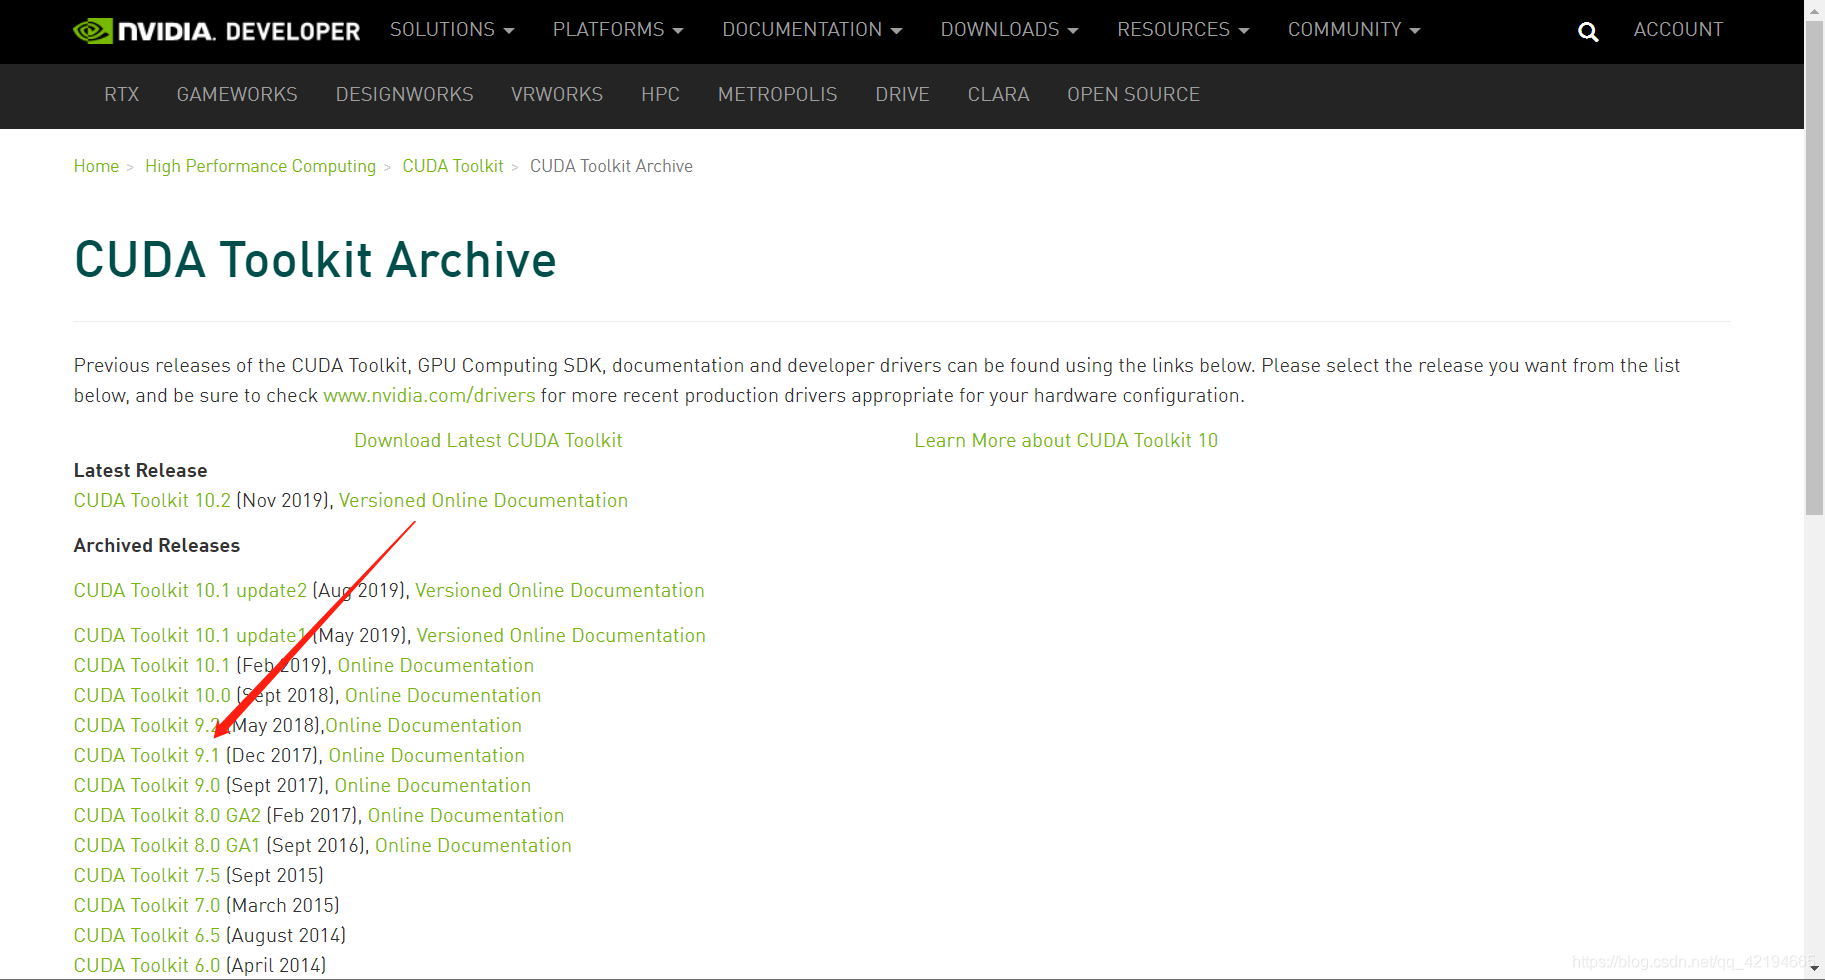Click Download Latest CUDA Toolkit
The width and height of the screenshot is (1825, 980).
(x=488, y=440)
